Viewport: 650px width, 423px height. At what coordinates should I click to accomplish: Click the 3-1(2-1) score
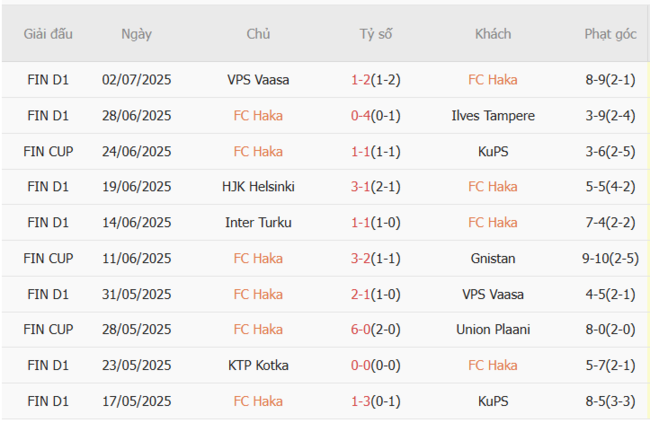coord(375,187)
